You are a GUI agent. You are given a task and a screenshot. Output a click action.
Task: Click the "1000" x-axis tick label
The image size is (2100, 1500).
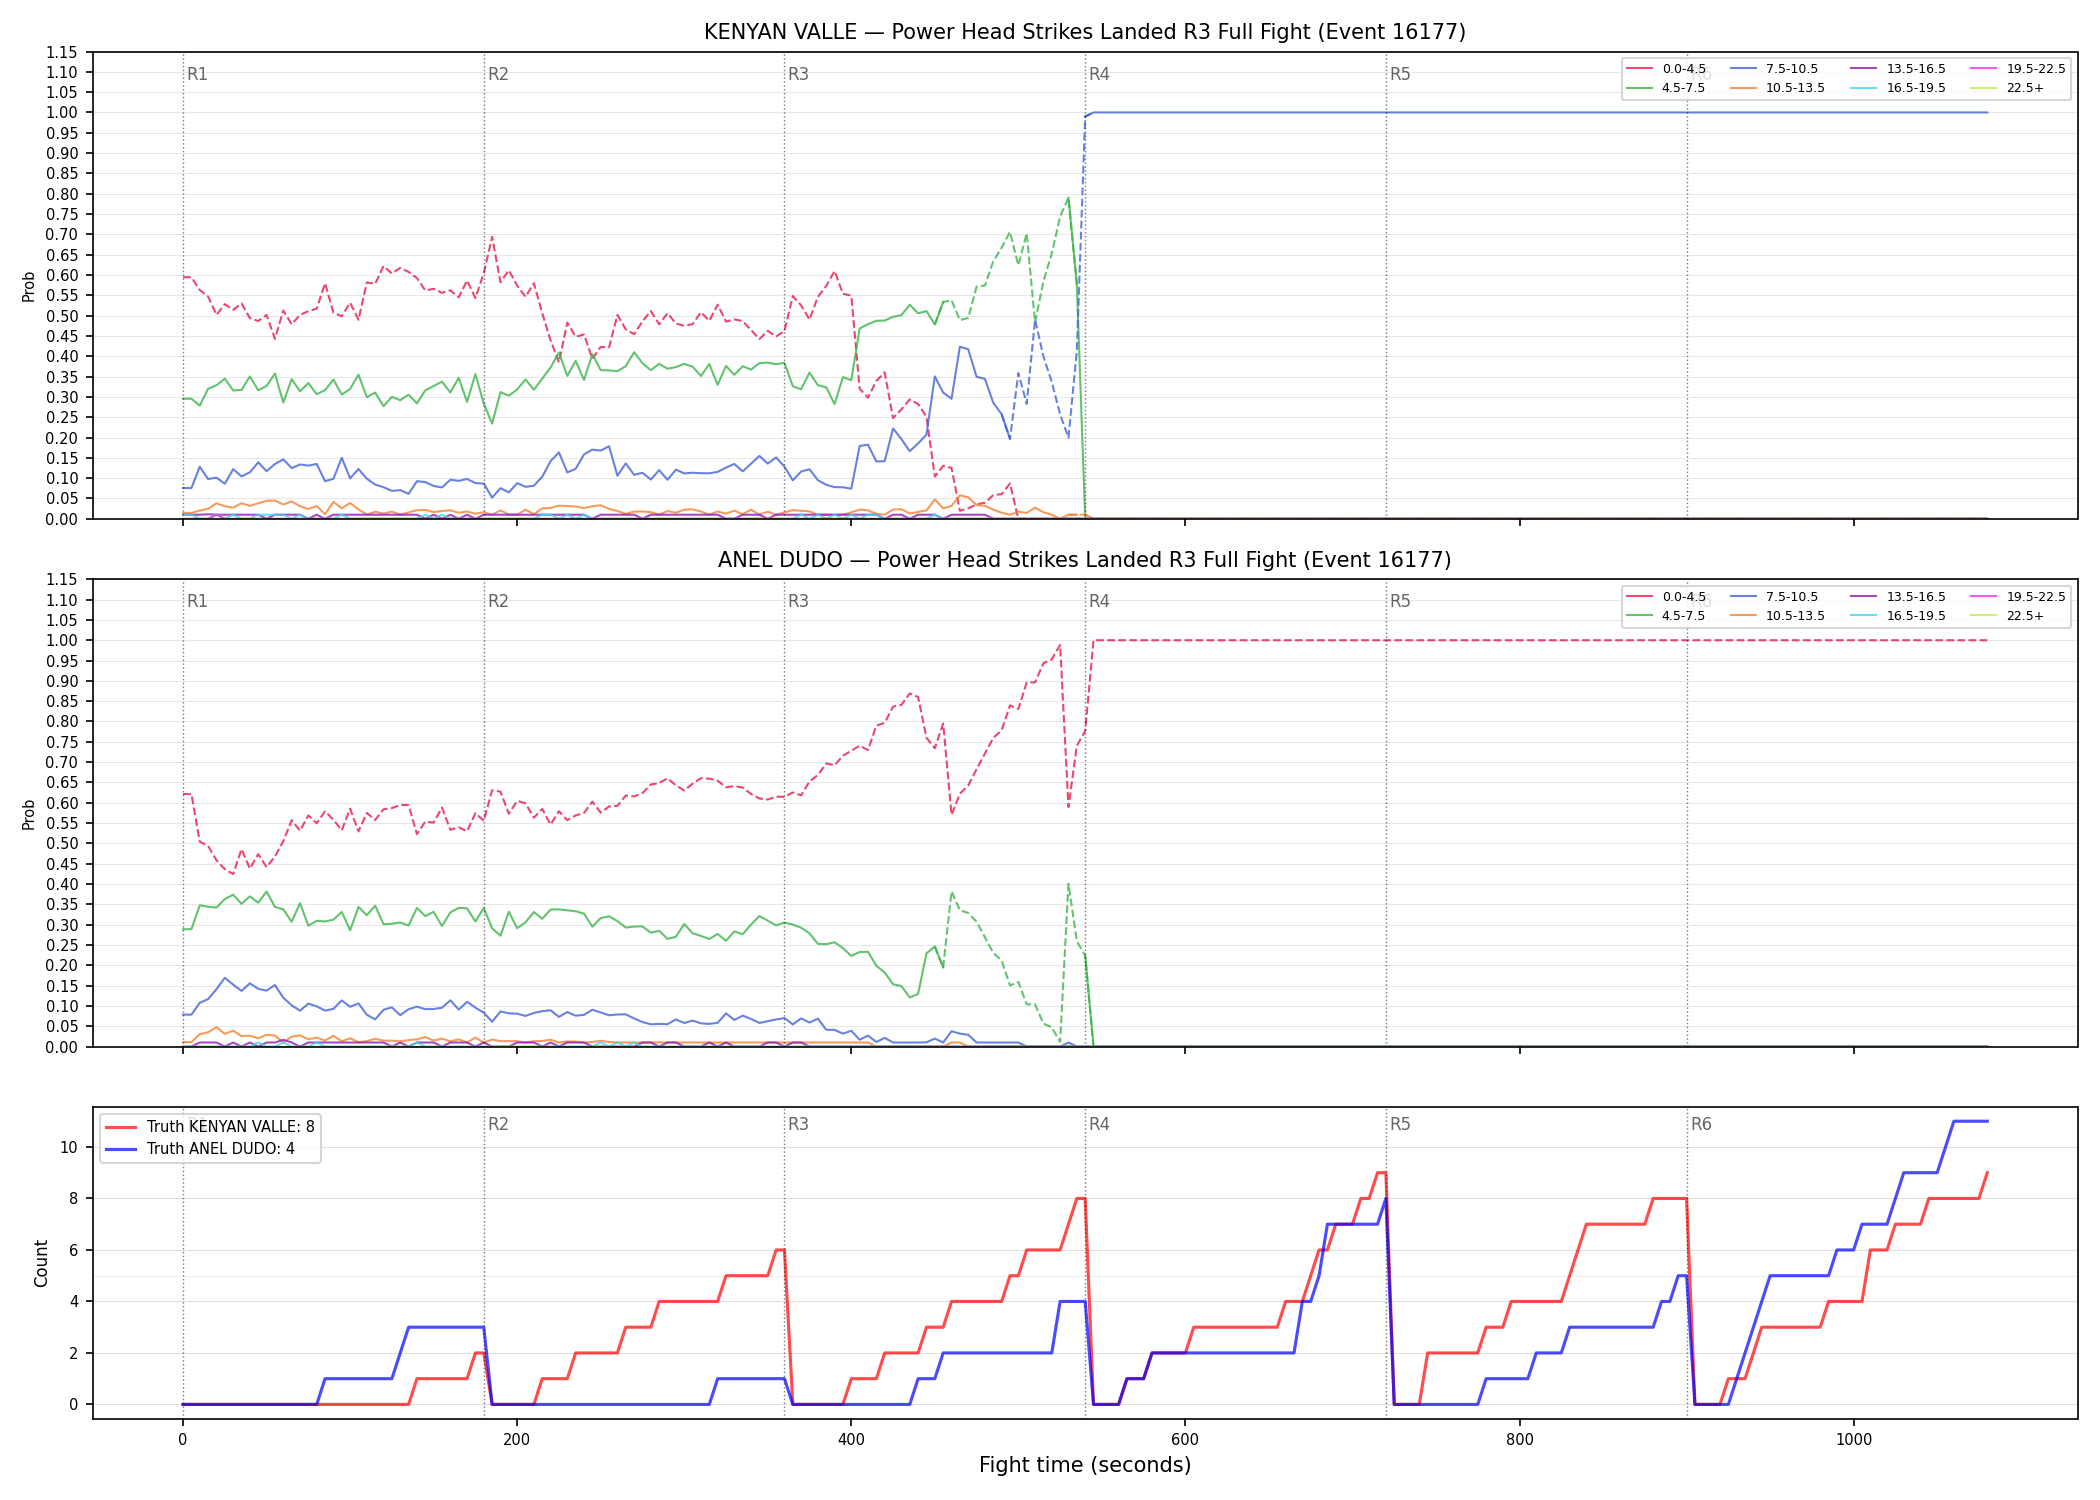(x=1854, y=1440)
